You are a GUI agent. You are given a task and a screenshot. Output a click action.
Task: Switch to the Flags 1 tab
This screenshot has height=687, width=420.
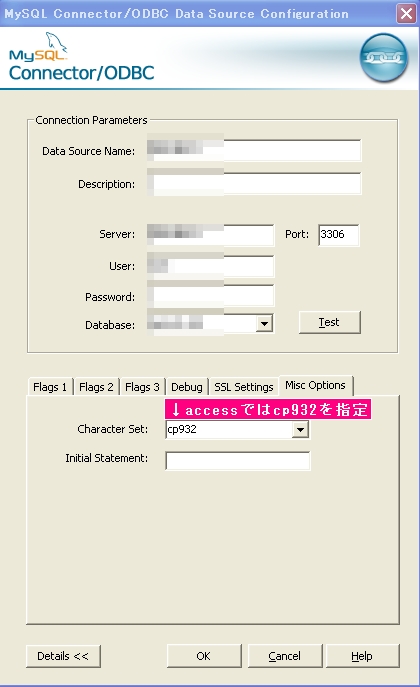point(50,387)
